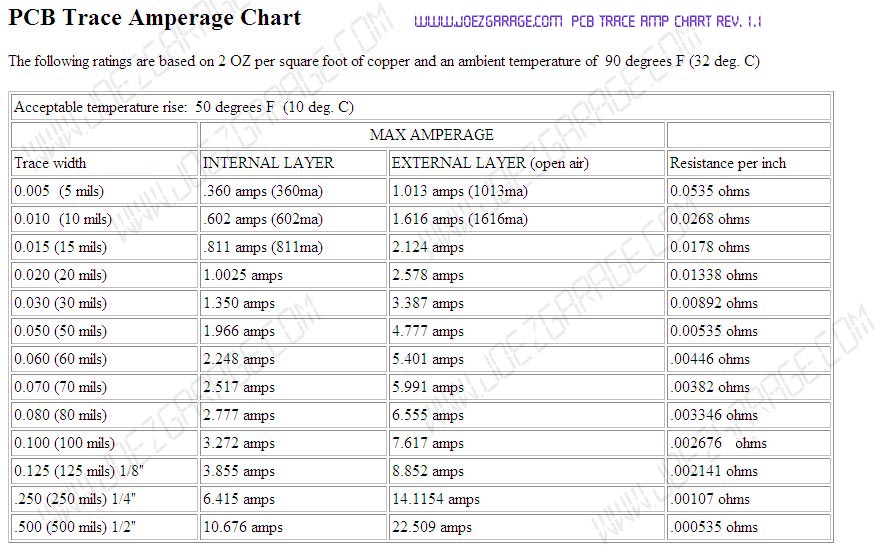
Task: Click the MAX AMPERAGE header cell
Action: (431, 135)
